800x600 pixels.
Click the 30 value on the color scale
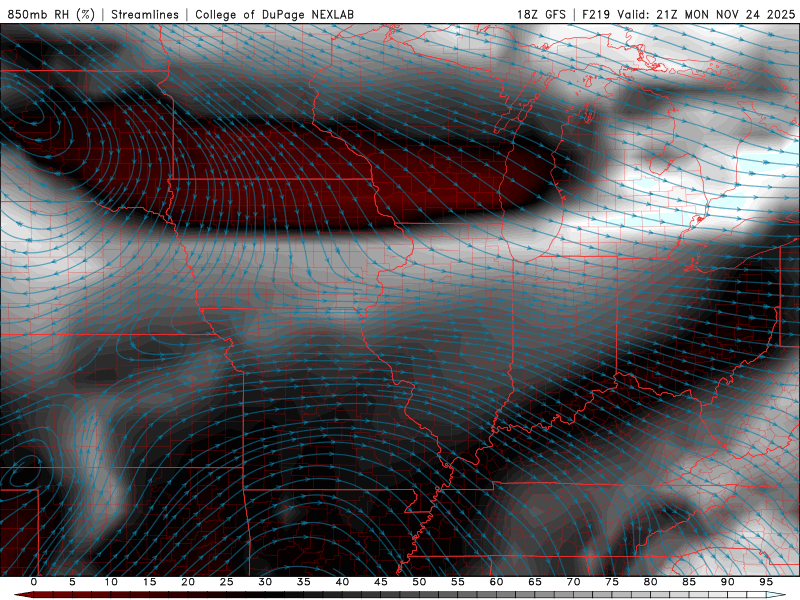click(265, 582)
